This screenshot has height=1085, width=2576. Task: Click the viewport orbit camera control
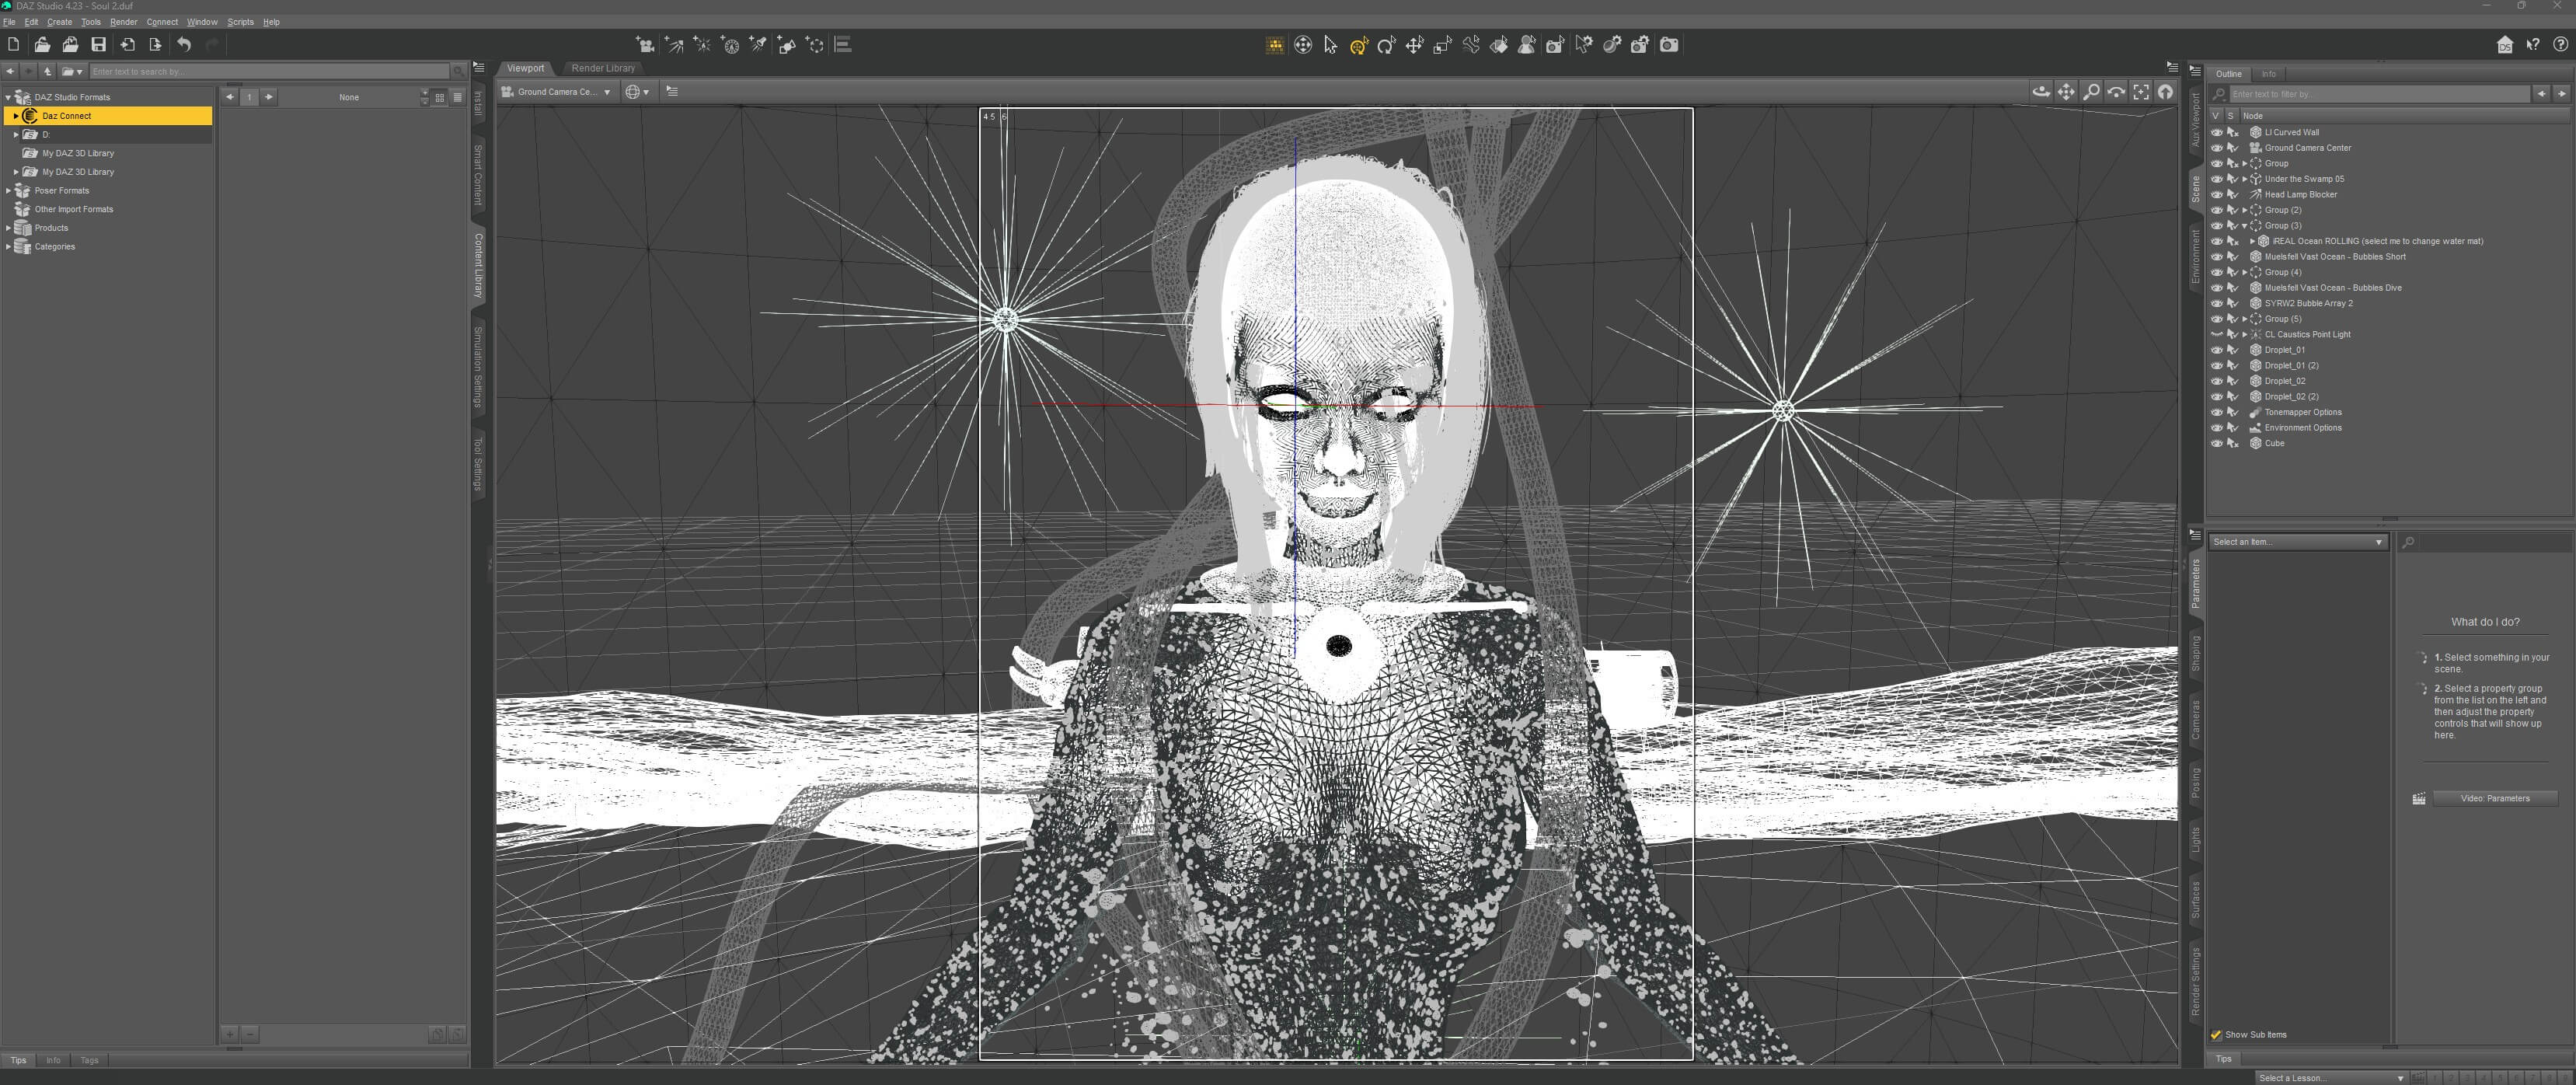pos(2041,92)
